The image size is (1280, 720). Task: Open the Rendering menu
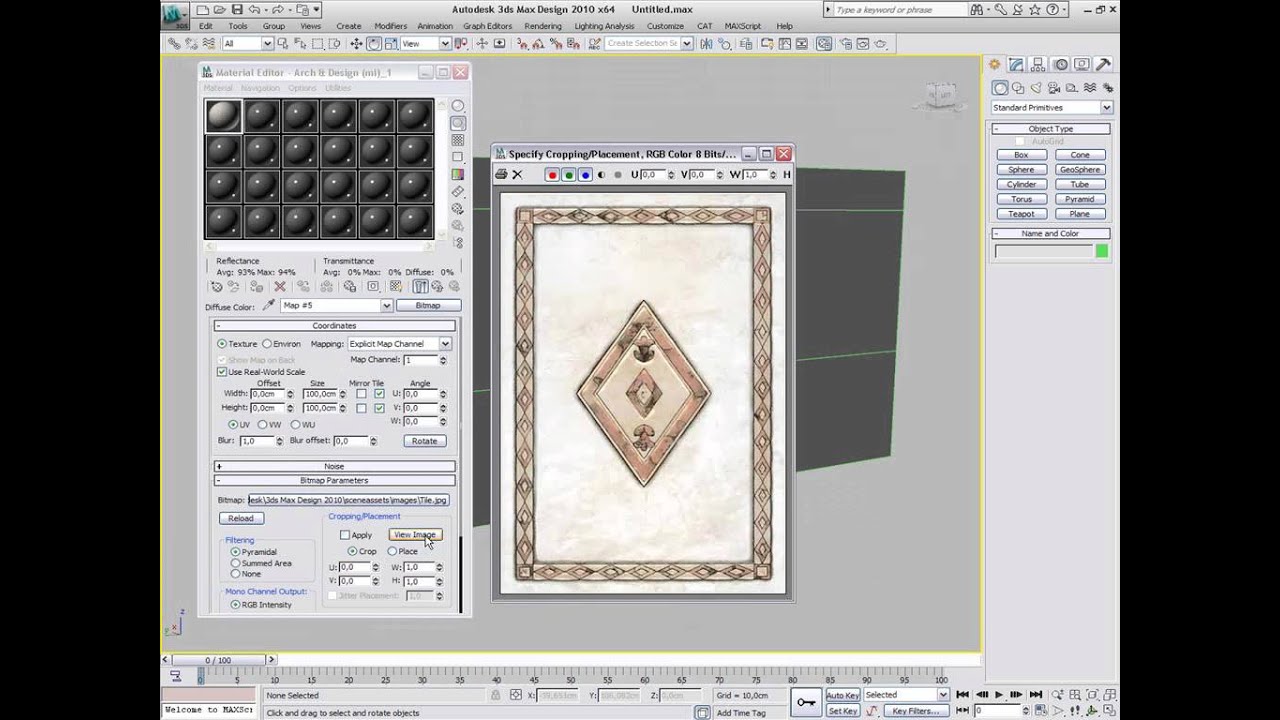click(x=543, y=26)
